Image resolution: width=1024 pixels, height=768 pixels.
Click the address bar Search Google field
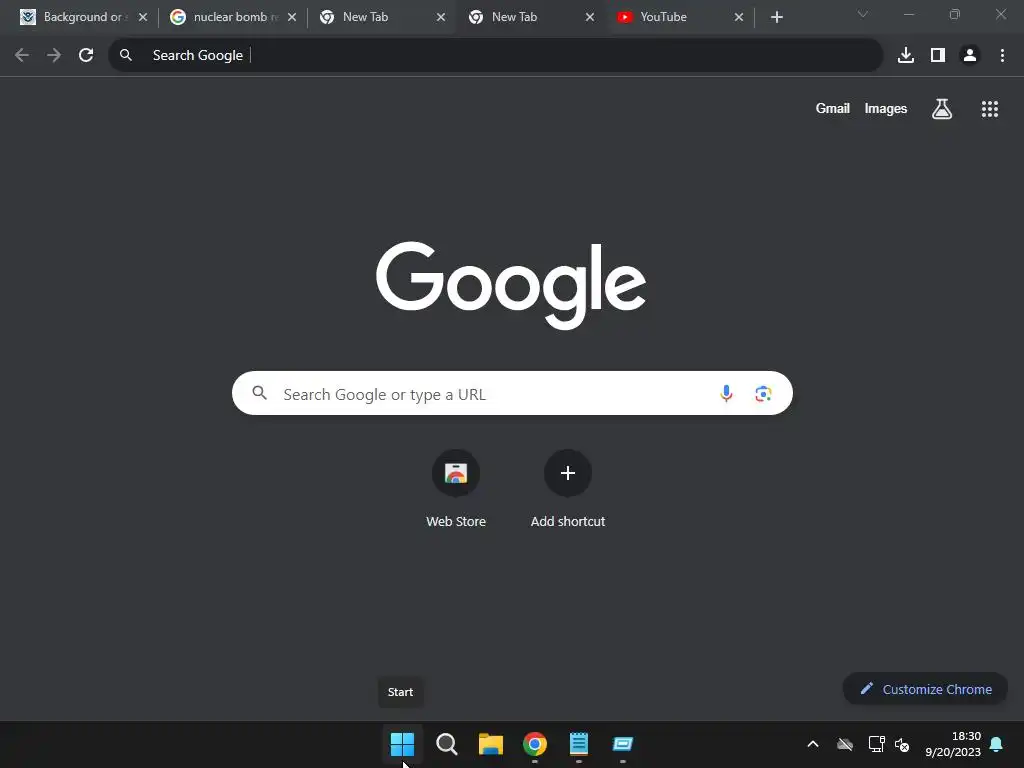[495, 56]
